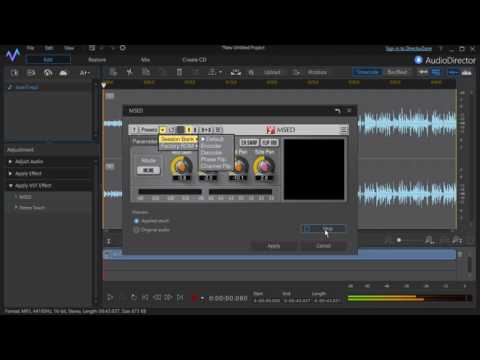The image size is (480, 360).
Task: Open the record options dropdown arrow
Action: tap(202, 298)
